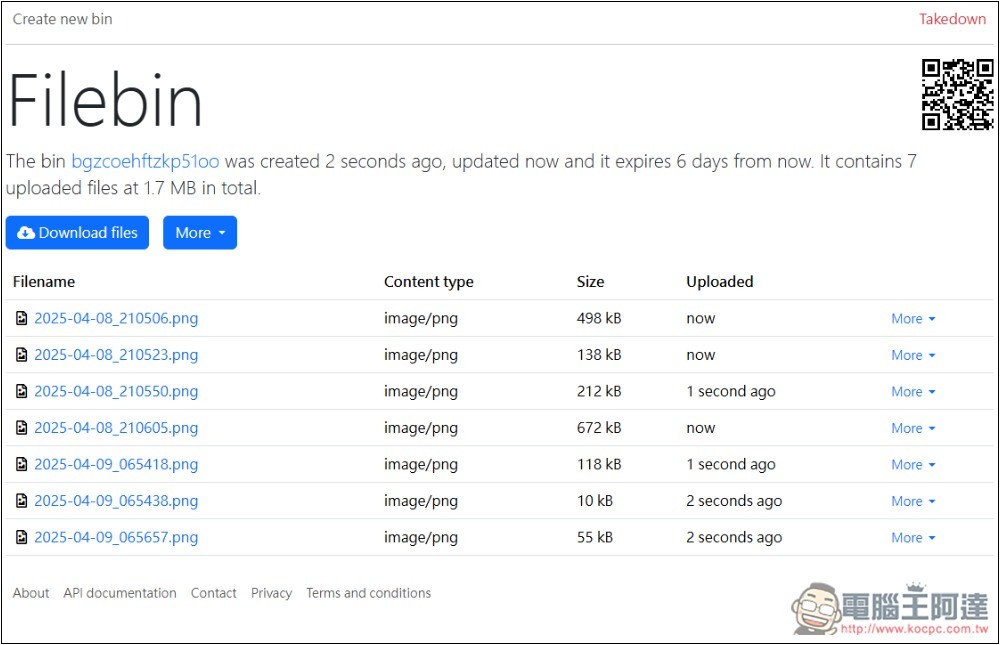This screenshot has height=645, width=1000.
Task: Click file icon beside 2025-04-09_065418.png
Action: [x=21, y=465]
